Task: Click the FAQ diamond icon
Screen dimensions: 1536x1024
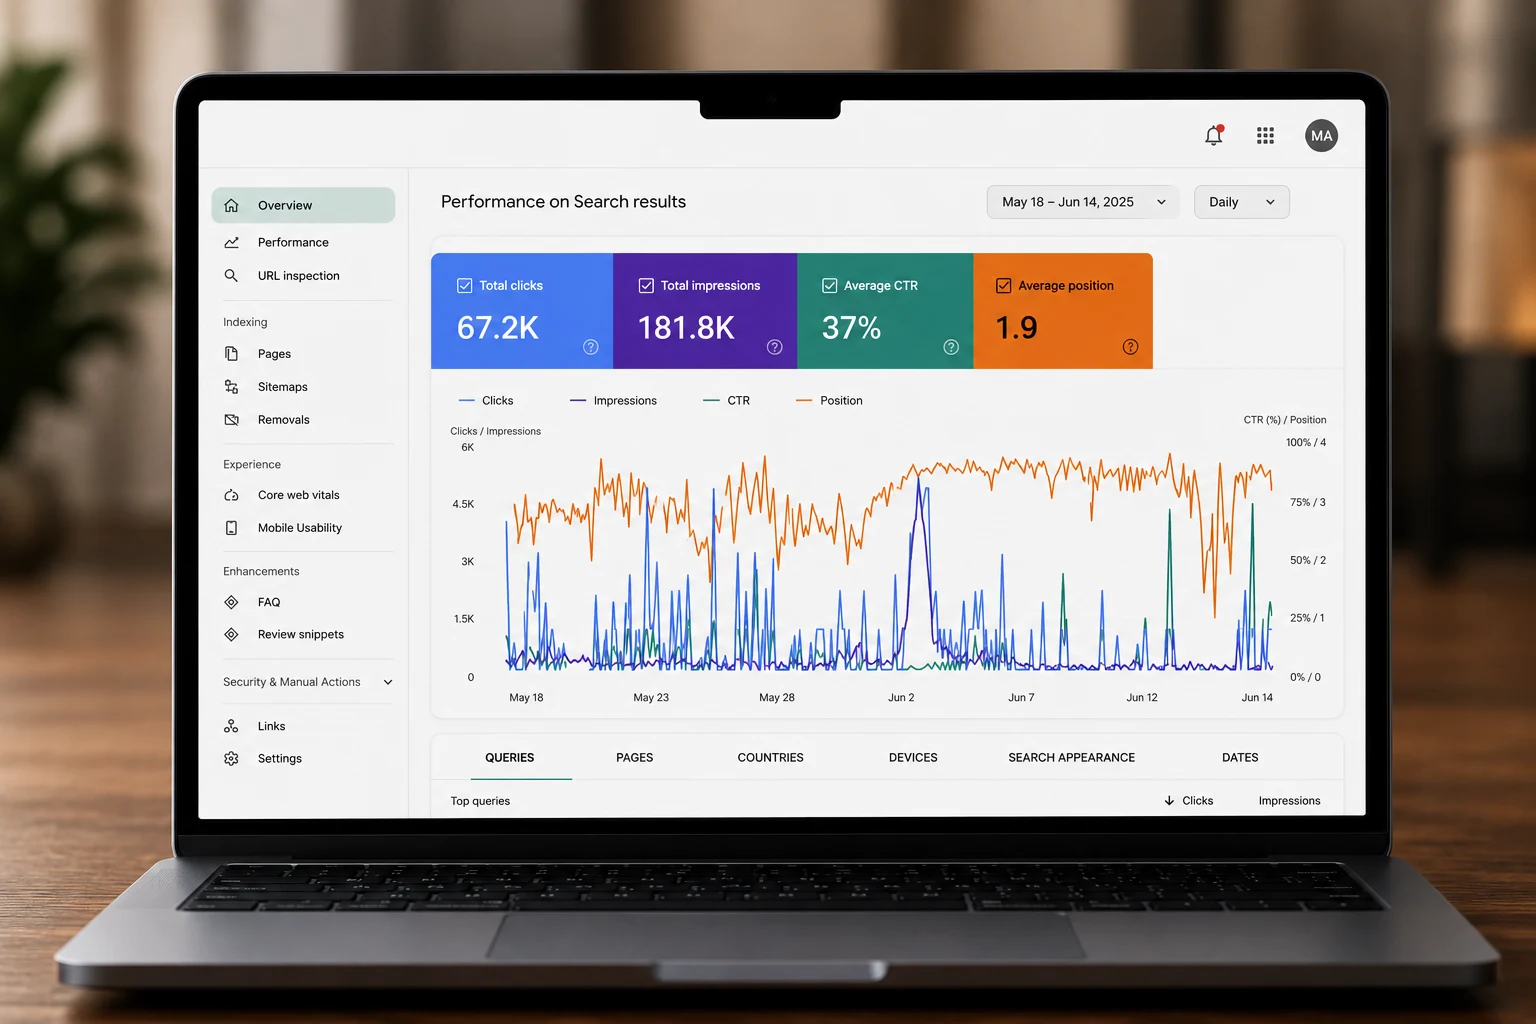Action: pyautogui.click(x=231, y=601)
